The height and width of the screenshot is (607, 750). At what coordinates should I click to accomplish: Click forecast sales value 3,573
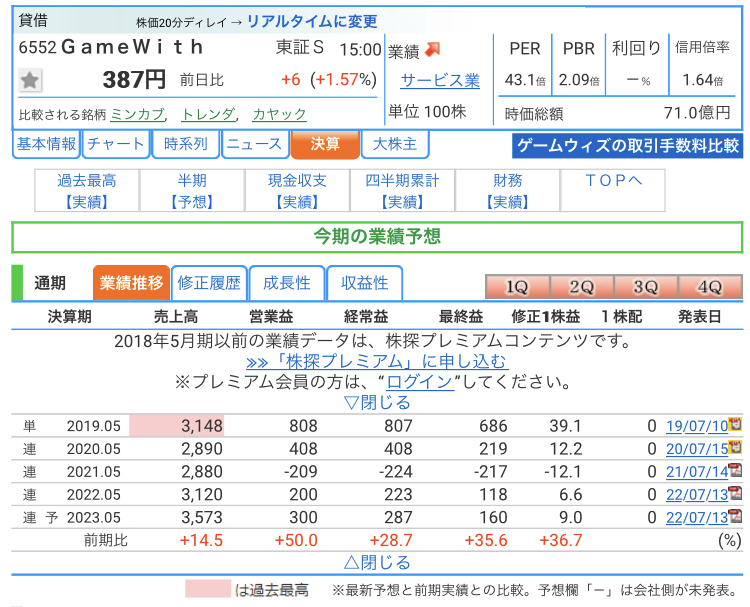[x=201, y=518]
